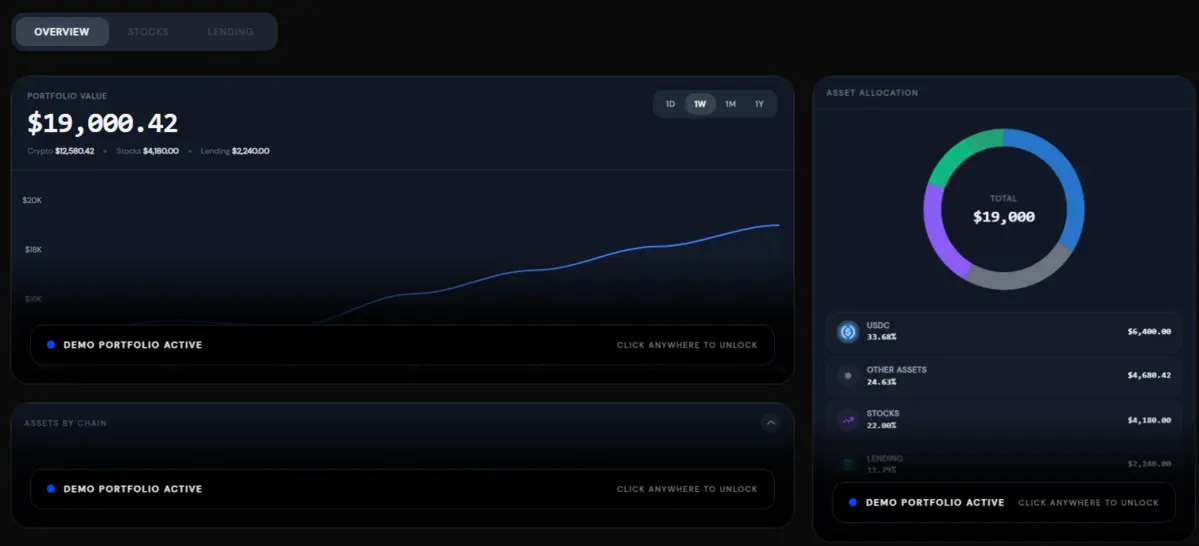Click the green segment of donut chart
1199x546 pixels.
pos(960,155)
